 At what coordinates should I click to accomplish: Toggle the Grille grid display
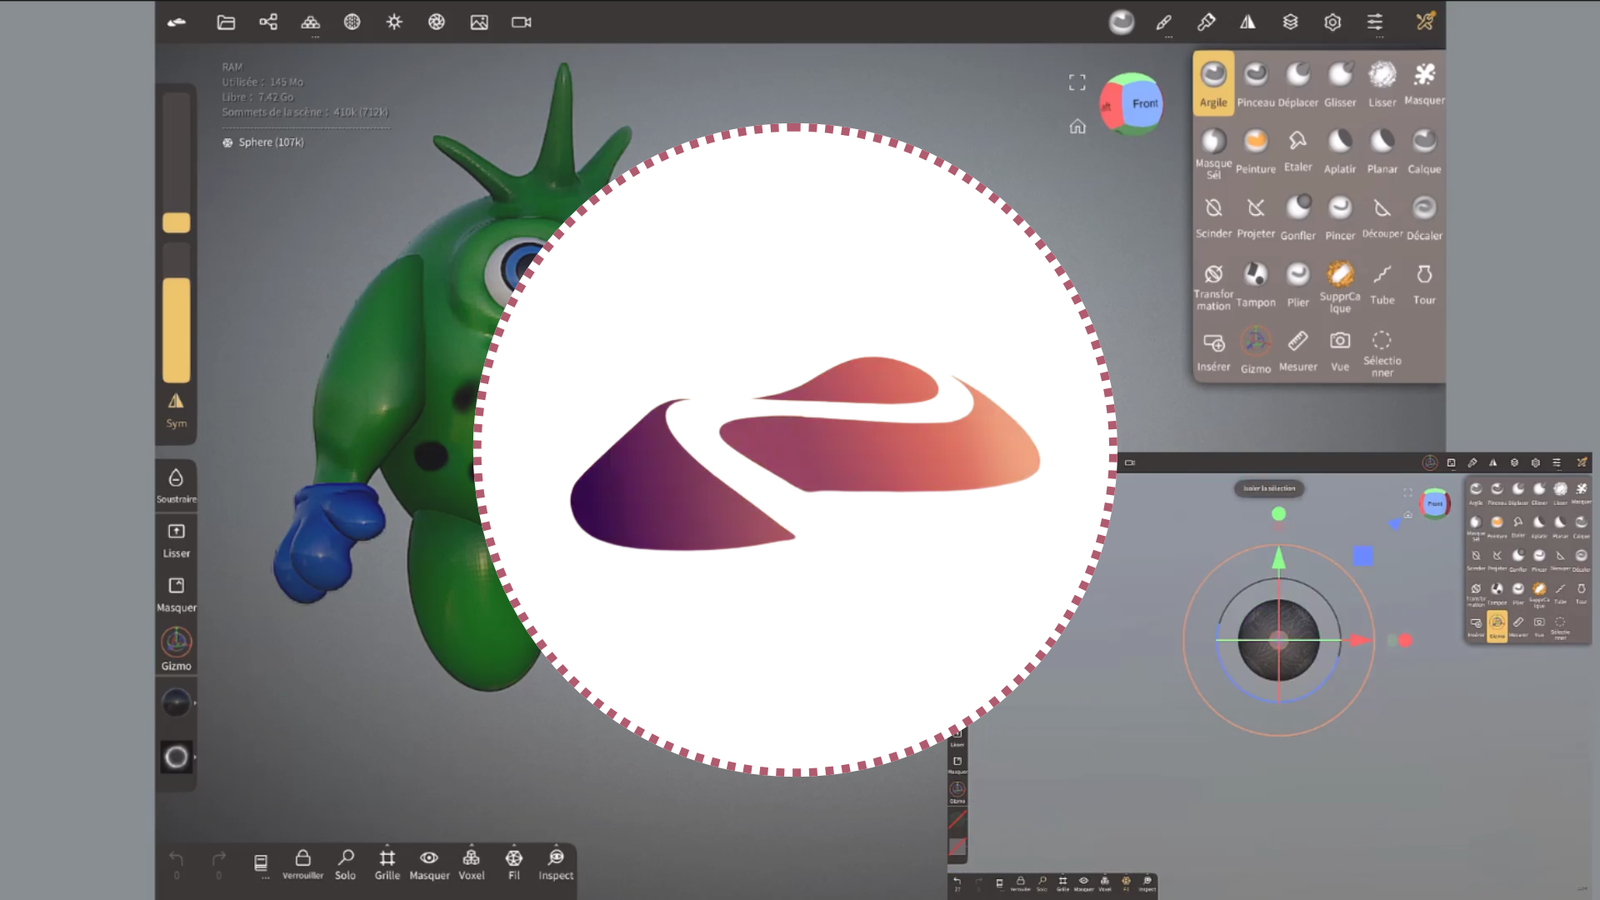[387, 864]
